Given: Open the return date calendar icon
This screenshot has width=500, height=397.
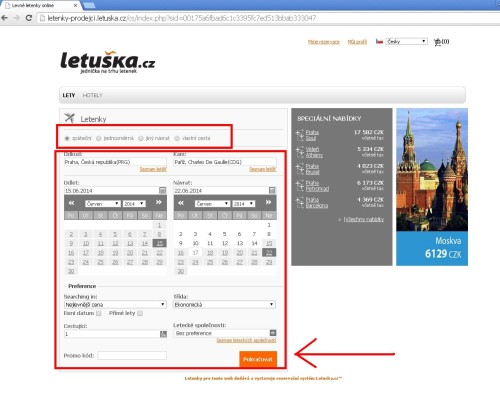Looking at the screenshot, I should 272,190.
